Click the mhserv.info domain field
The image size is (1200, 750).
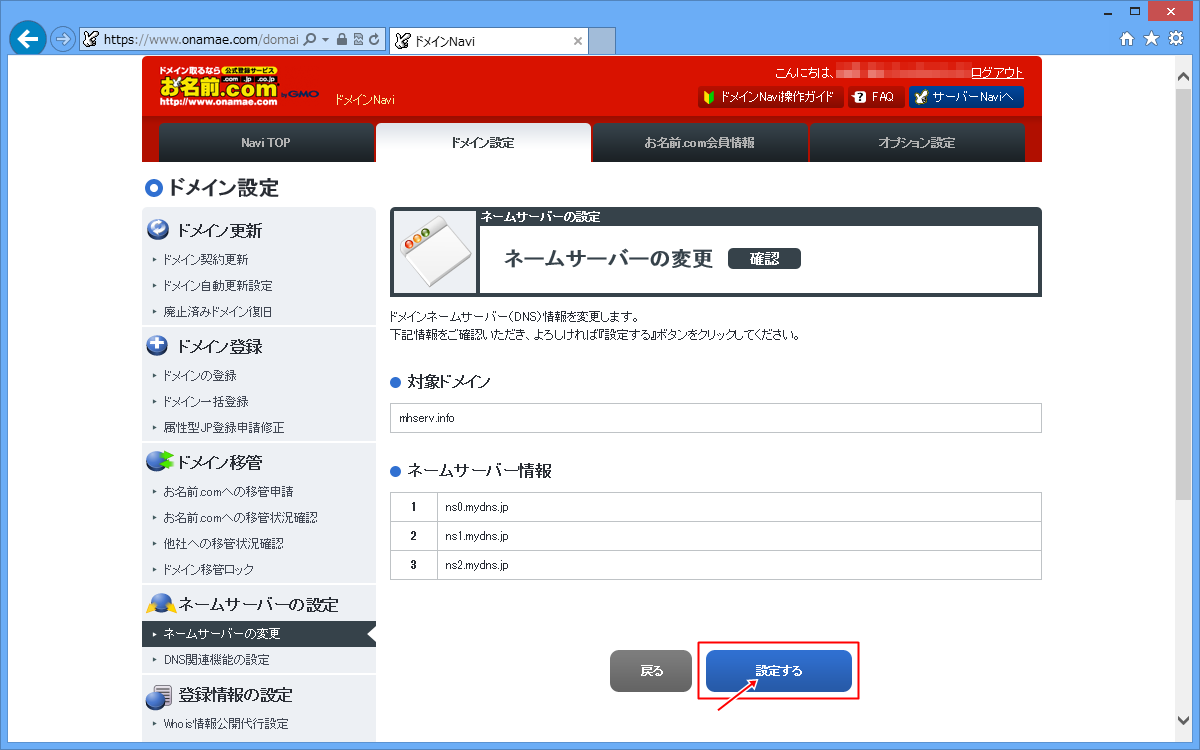715,417
